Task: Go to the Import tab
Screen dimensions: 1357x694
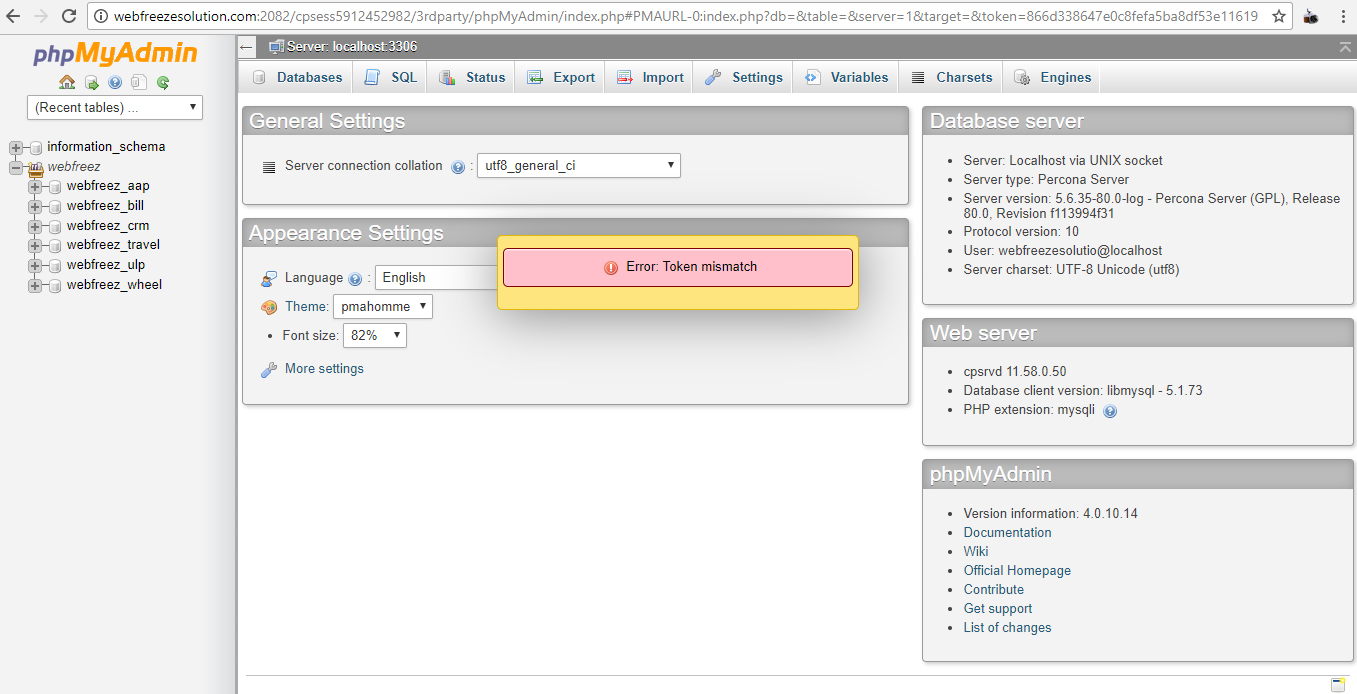Action: pos(649,78)
